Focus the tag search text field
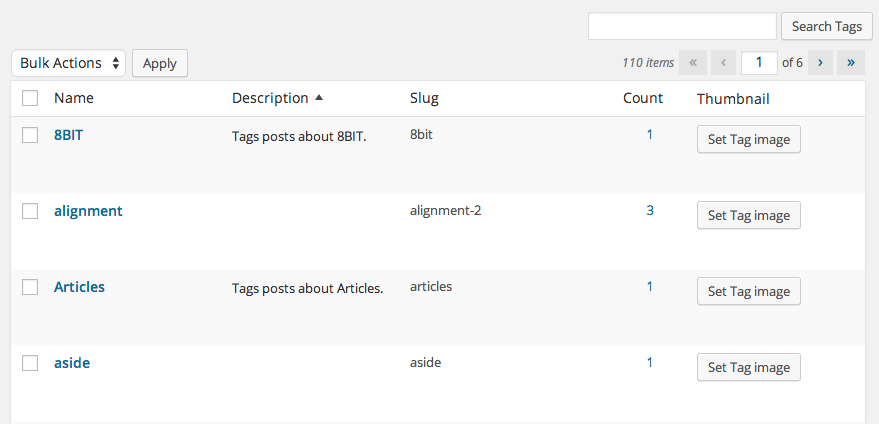Screen dimensions: 879x424 tap(682, 26)
